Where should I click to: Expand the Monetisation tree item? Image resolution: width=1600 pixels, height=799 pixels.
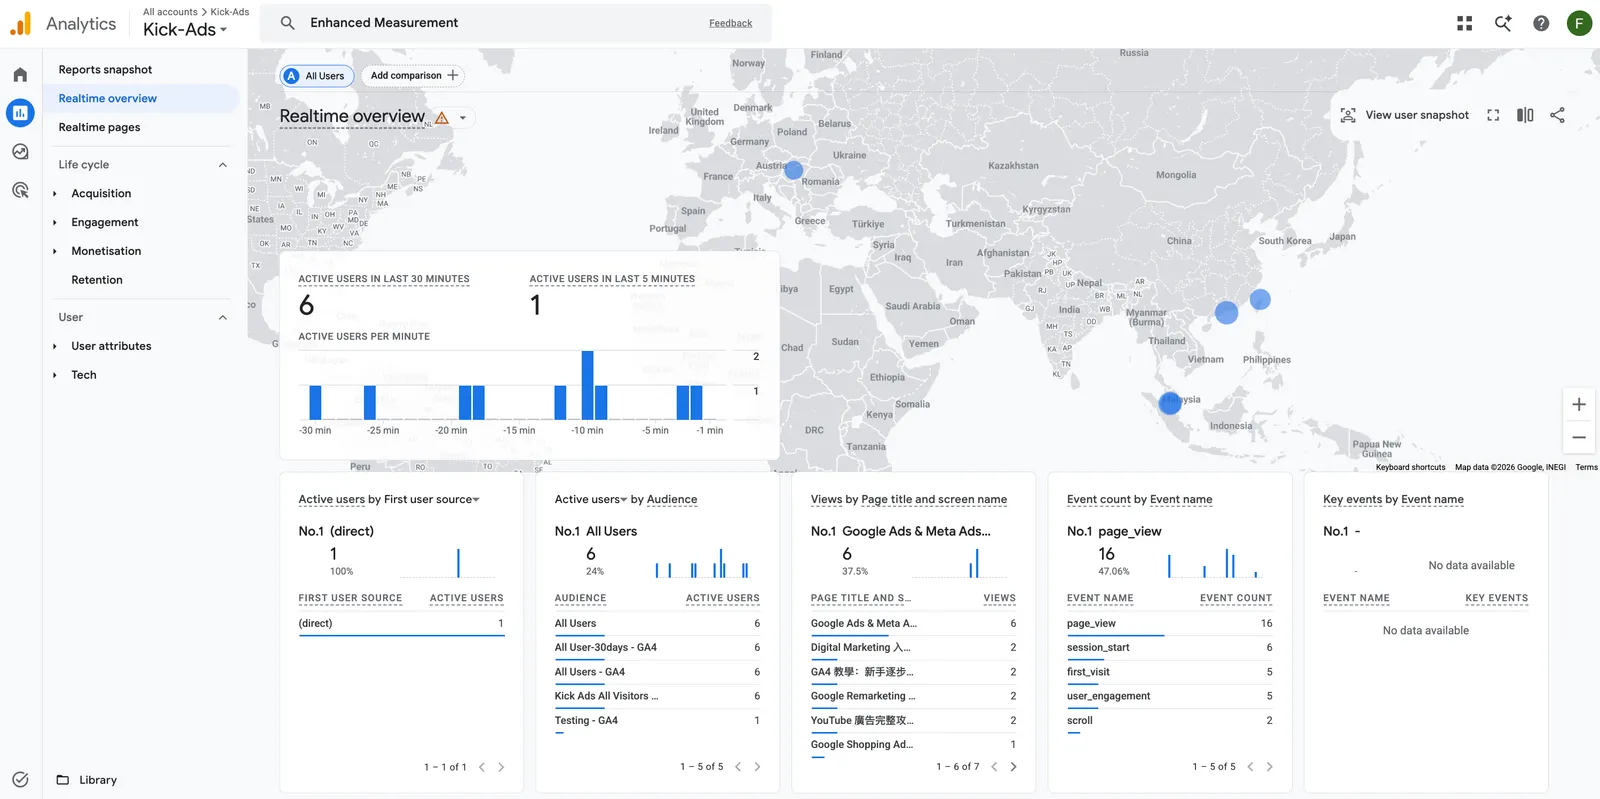pos(55,252)
